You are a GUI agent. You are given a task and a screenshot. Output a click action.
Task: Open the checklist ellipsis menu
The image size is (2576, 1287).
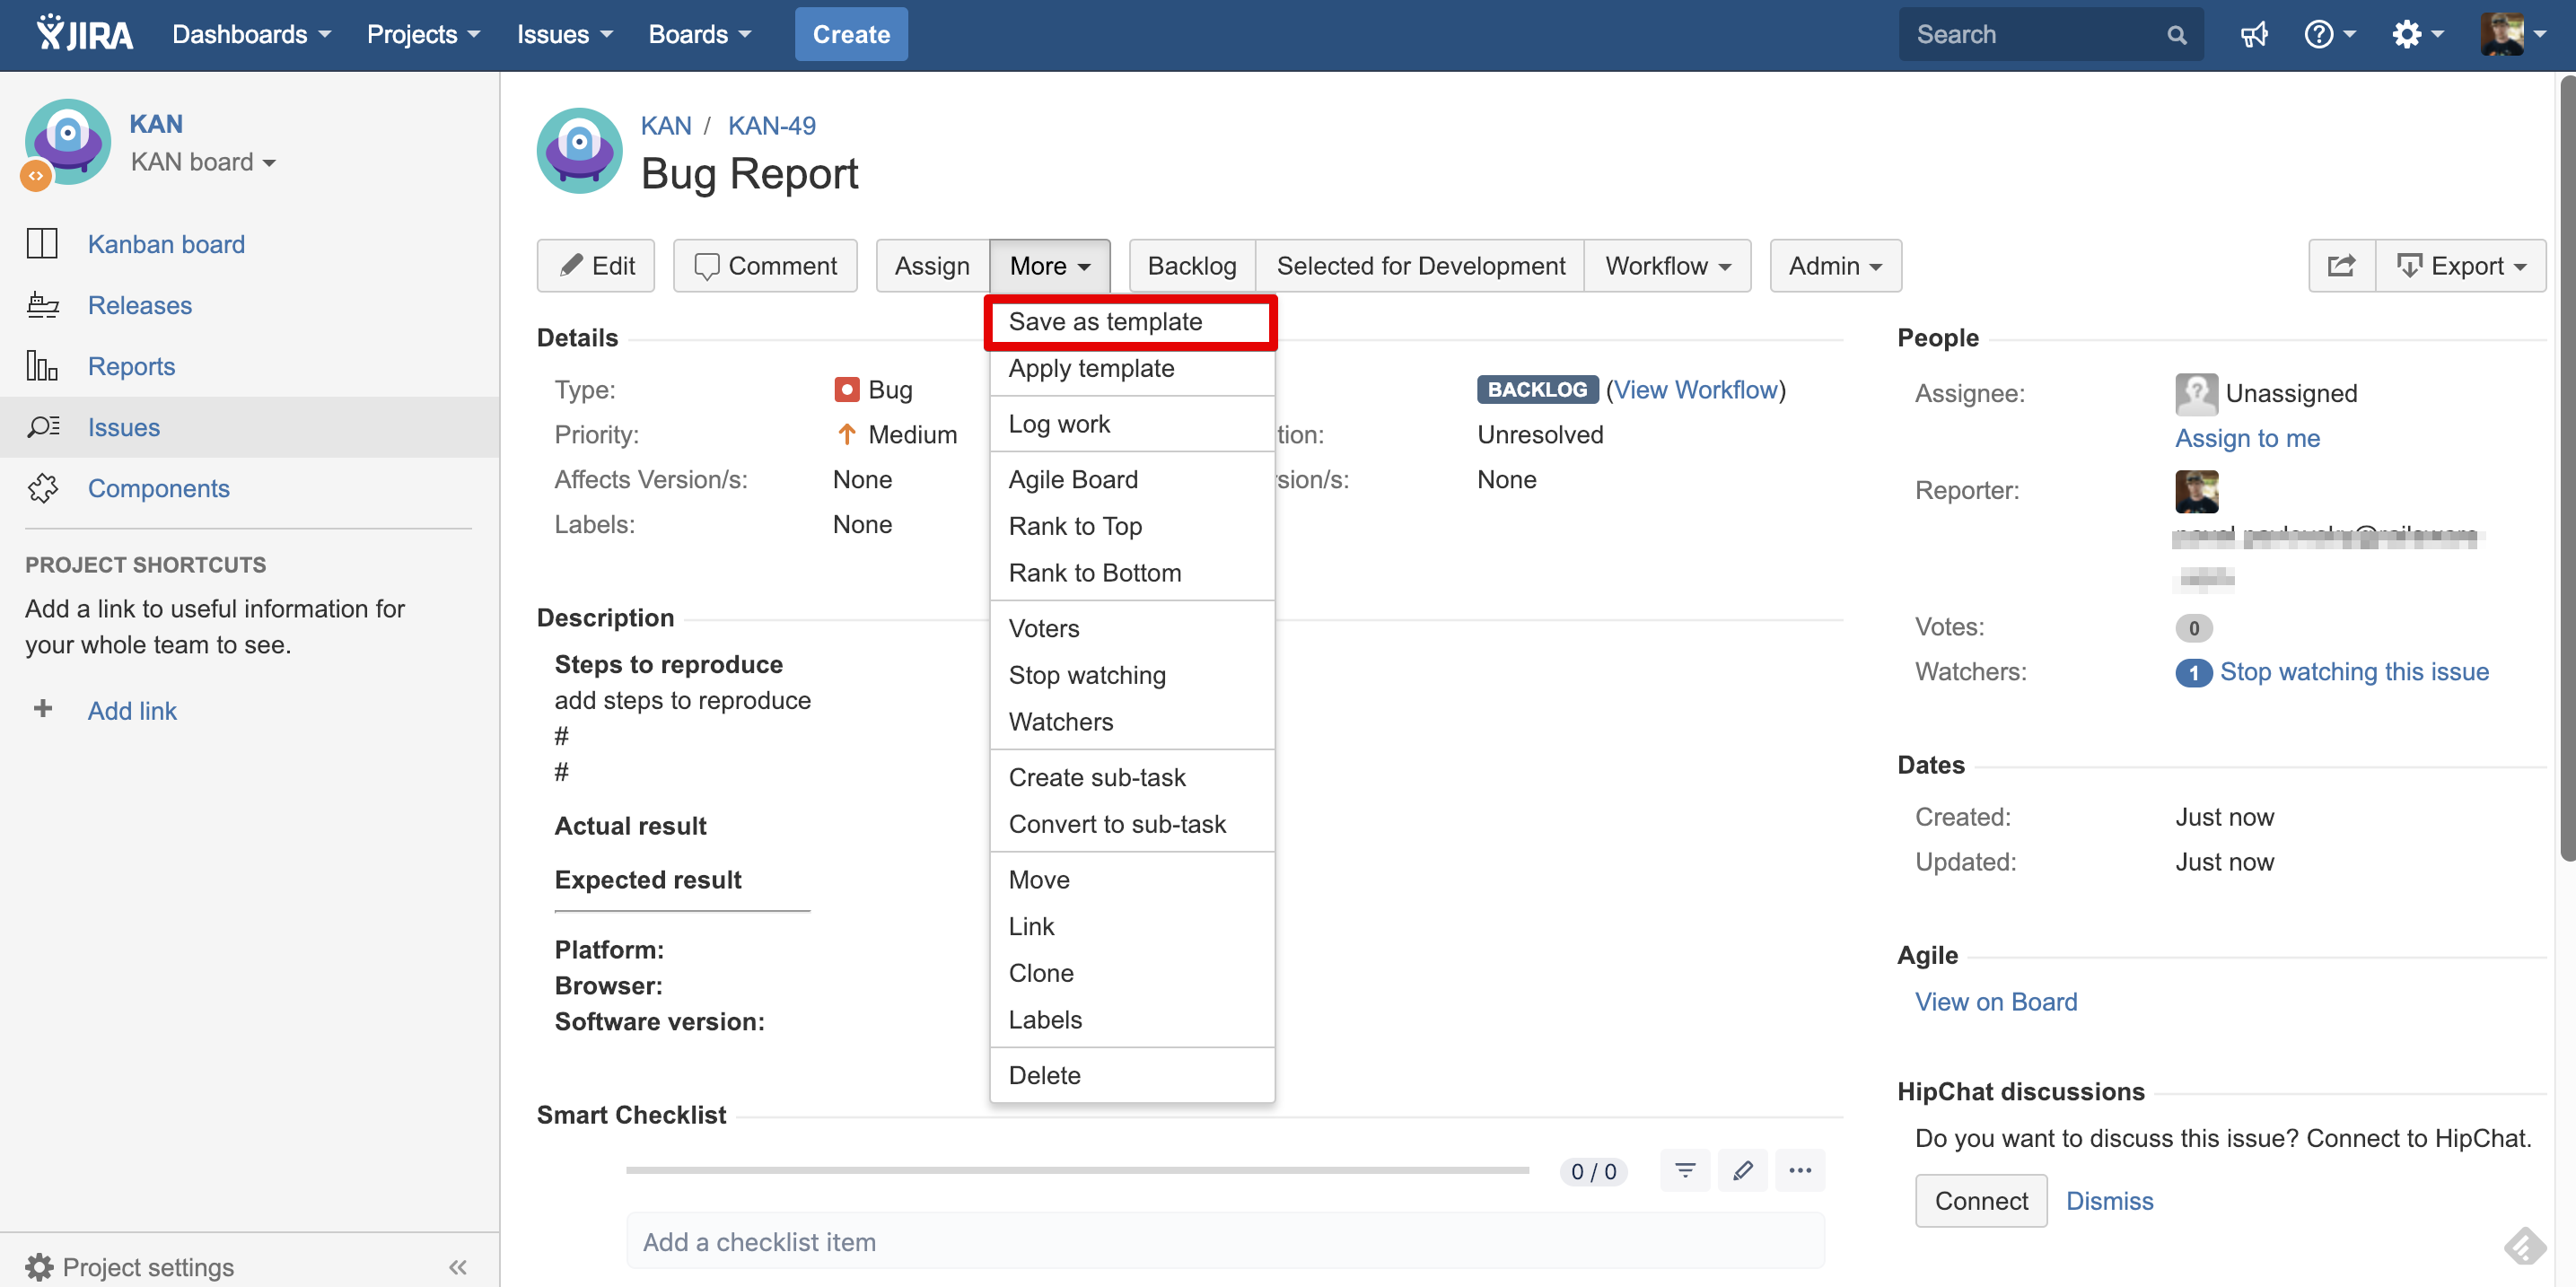1799,1171
